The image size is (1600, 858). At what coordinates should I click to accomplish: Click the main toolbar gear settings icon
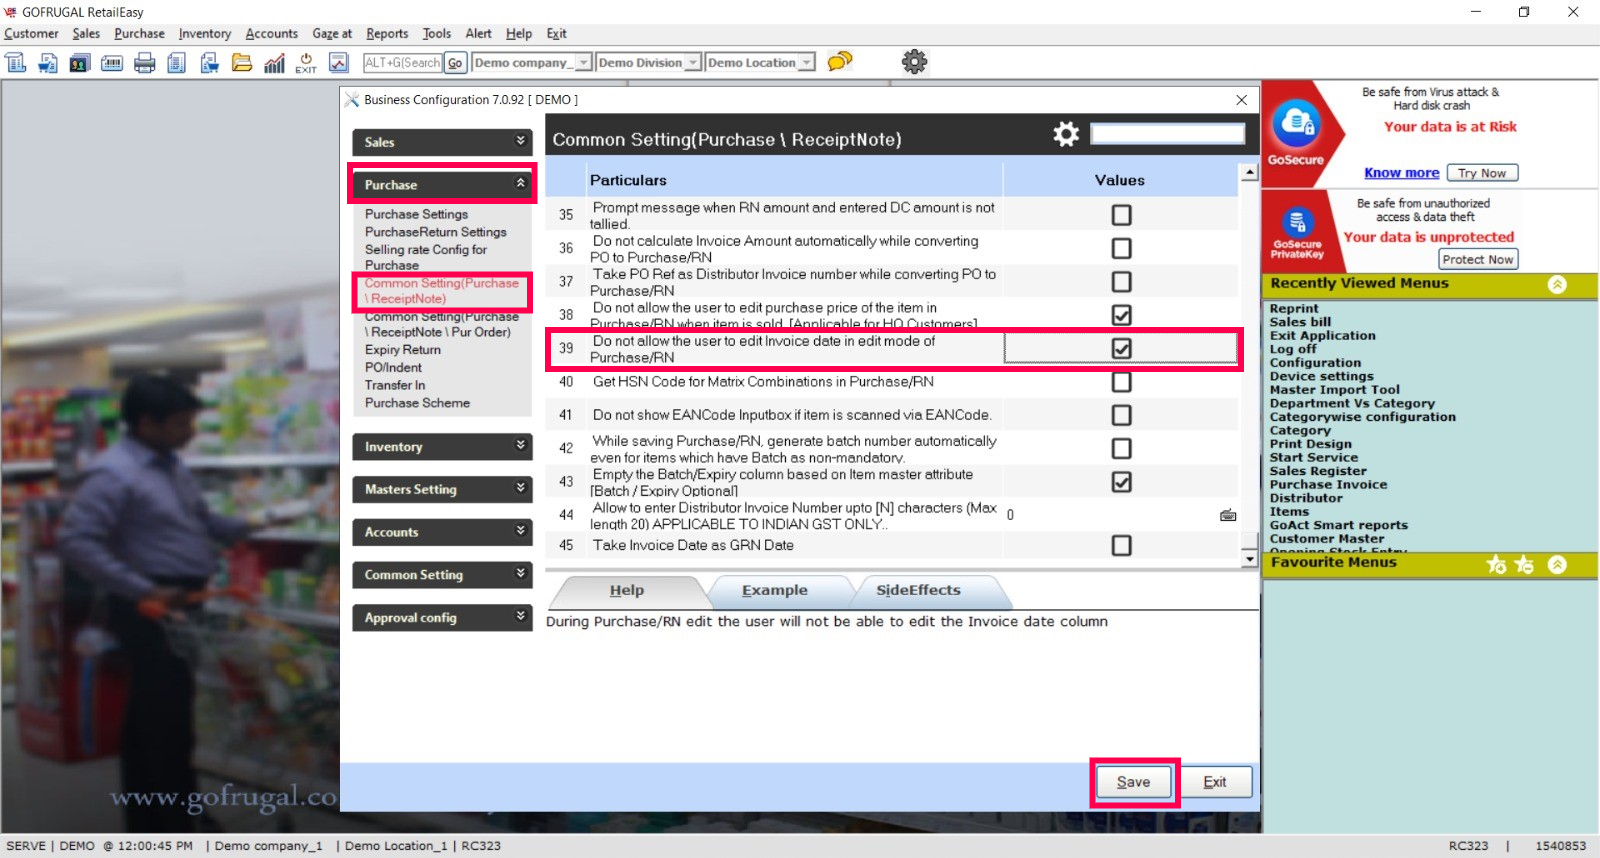click(914, 62)
